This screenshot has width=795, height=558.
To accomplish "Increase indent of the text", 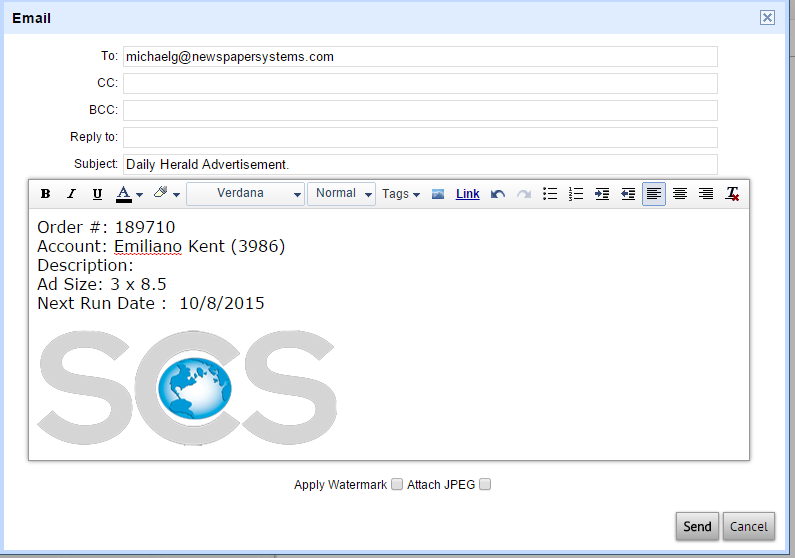I will click(x=602, y=194).
